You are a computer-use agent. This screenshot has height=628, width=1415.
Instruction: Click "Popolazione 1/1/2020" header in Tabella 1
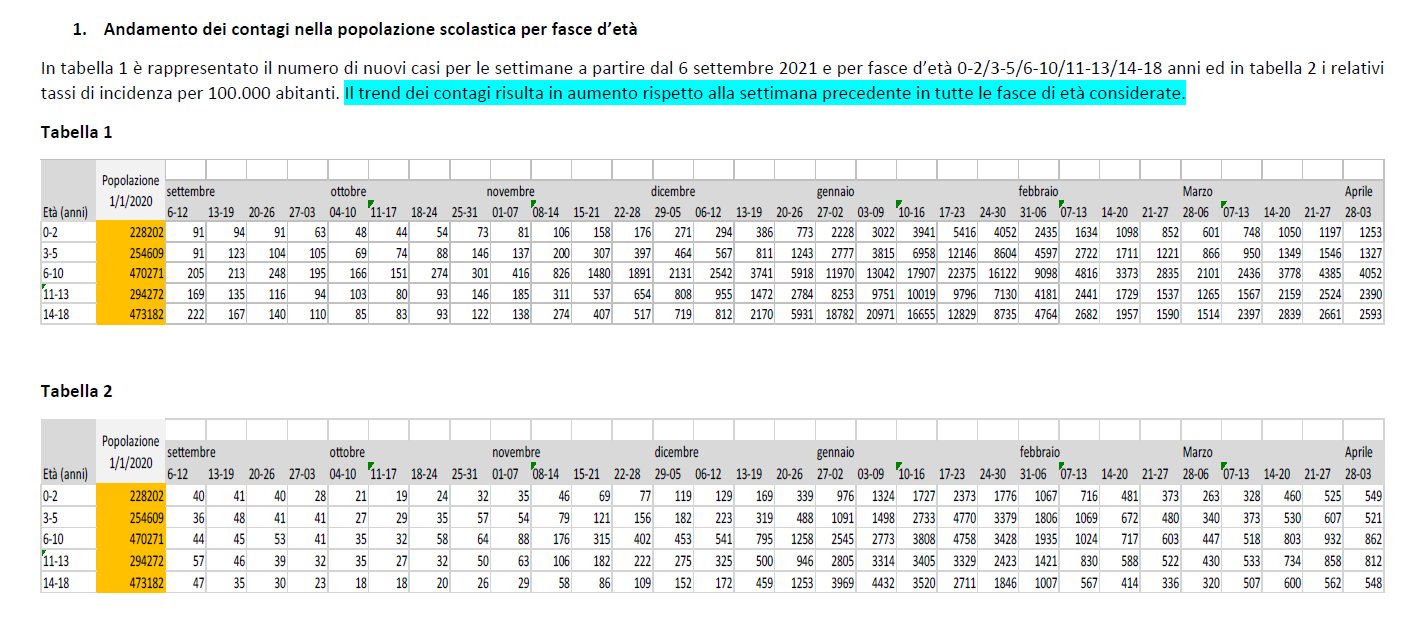130,190
